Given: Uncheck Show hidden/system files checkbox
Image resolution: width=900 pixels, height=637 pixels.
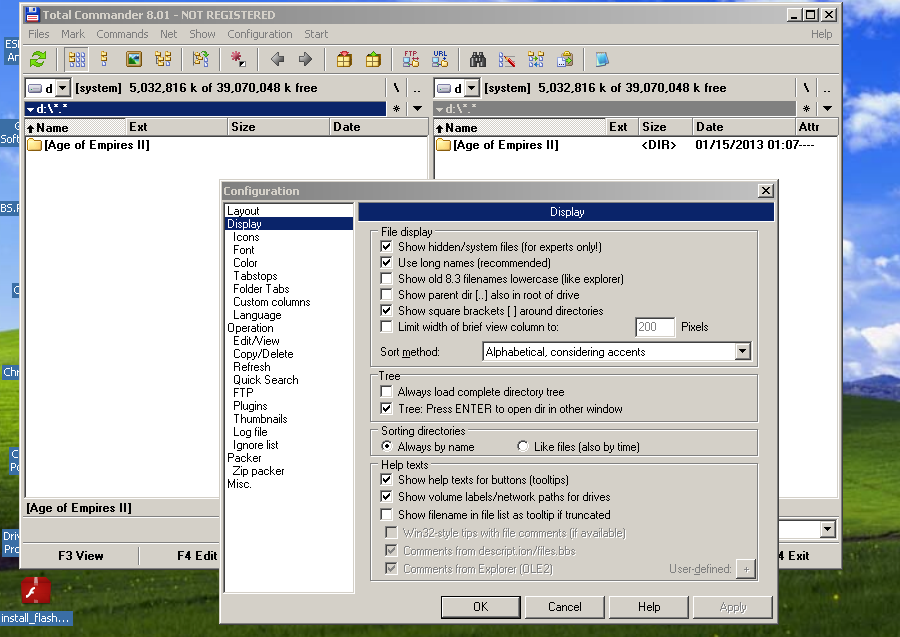Looking at the screenshot, I should [x=387, y=247].
